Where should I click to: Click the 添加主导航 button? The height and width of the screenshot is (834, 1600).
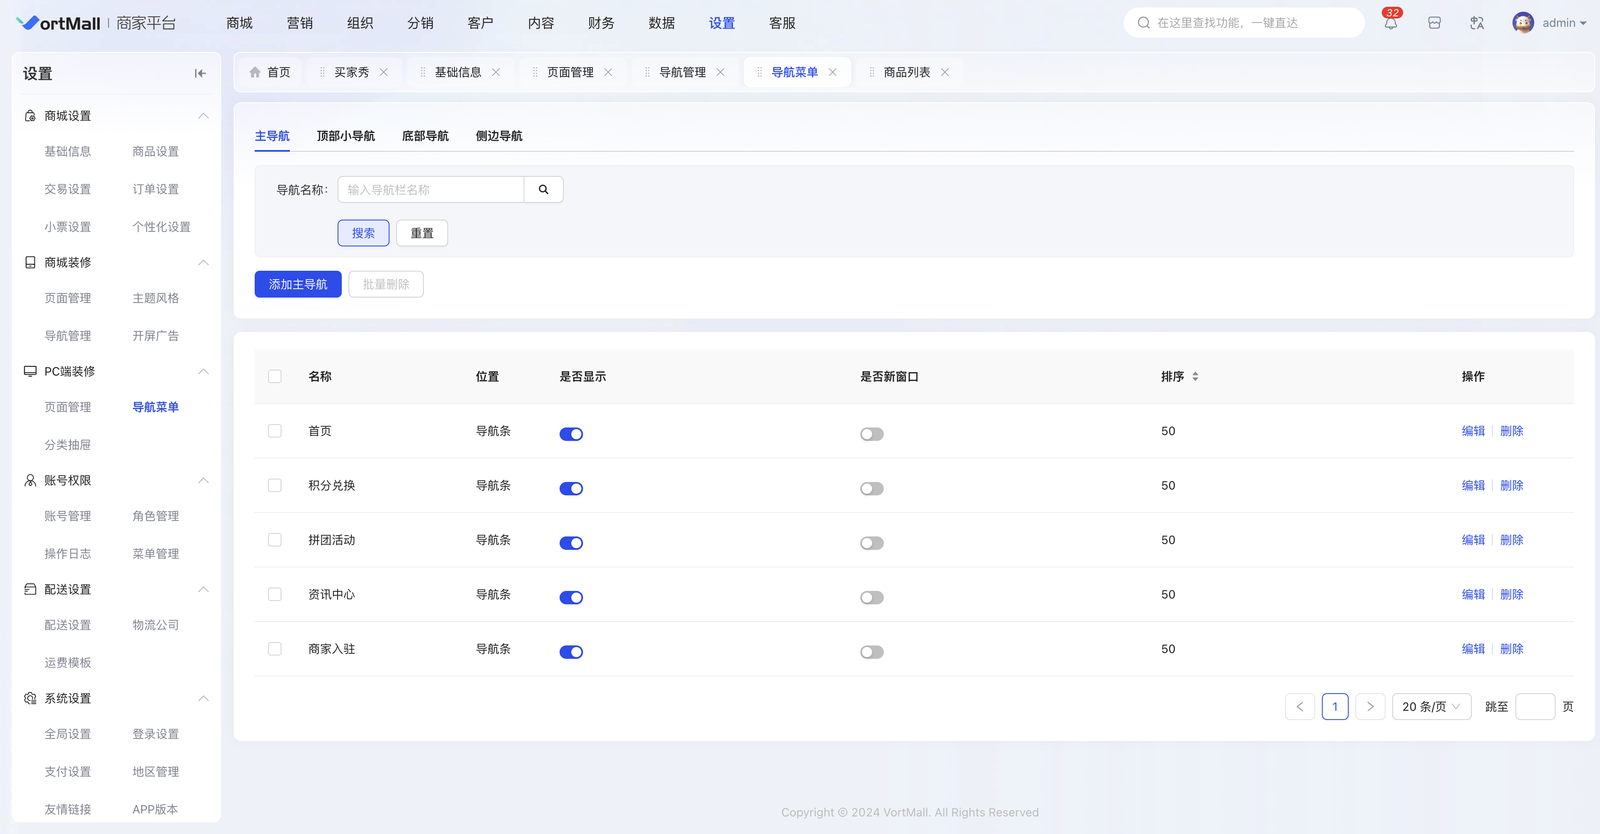298,285
